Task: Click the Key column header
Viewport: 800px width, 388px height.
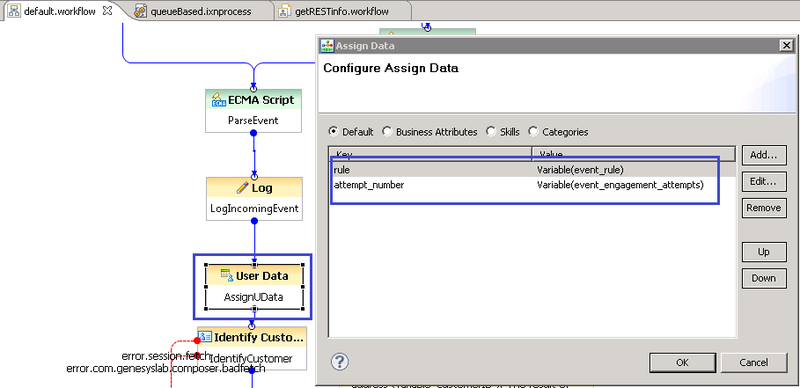Action: click(x=430, y=153)
